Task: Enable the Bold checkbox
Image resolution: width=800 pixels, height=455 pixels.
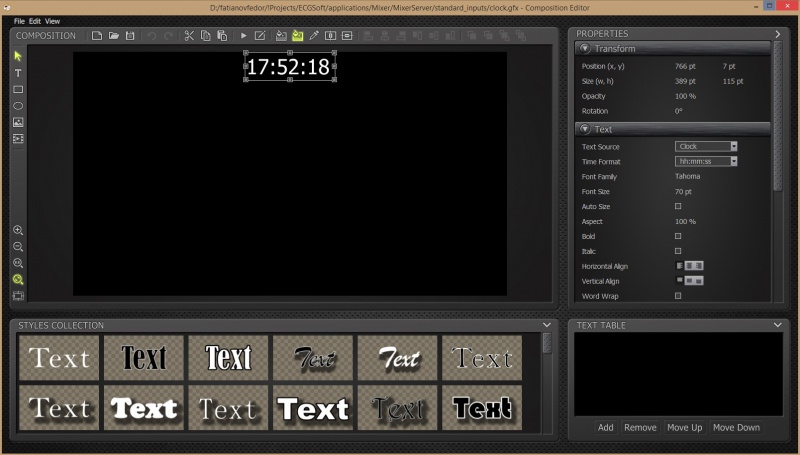Action: pyautogui.click(x=678, y=236)
